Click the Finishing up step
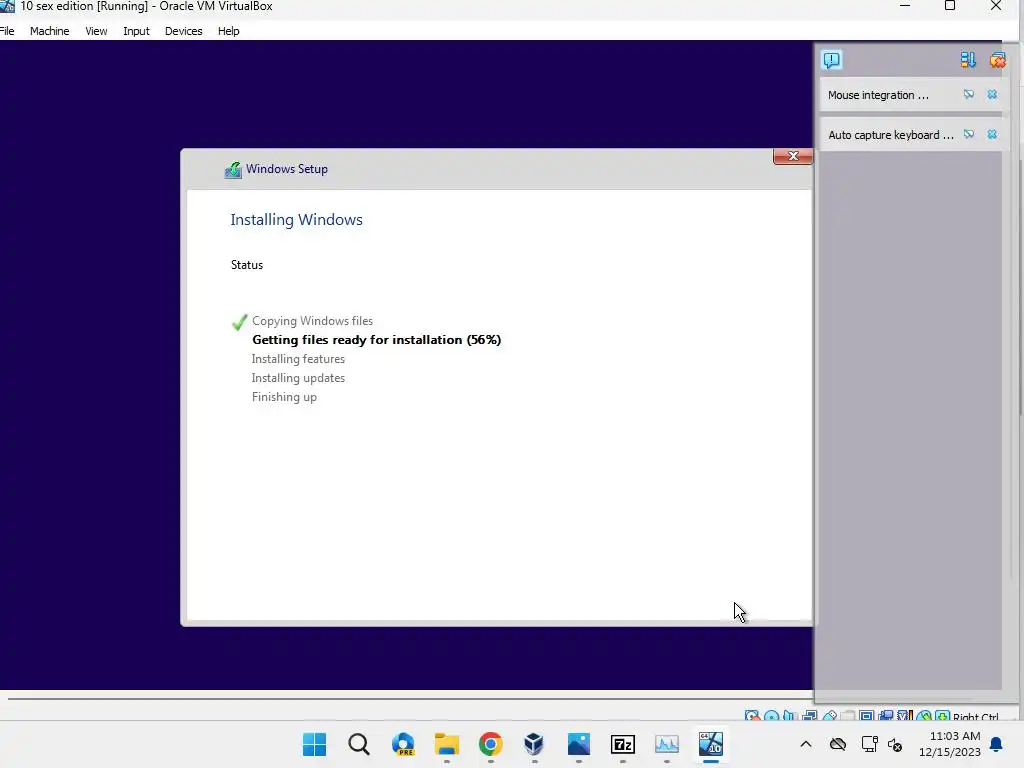1024x768 pixels. [x=284, y=397]
